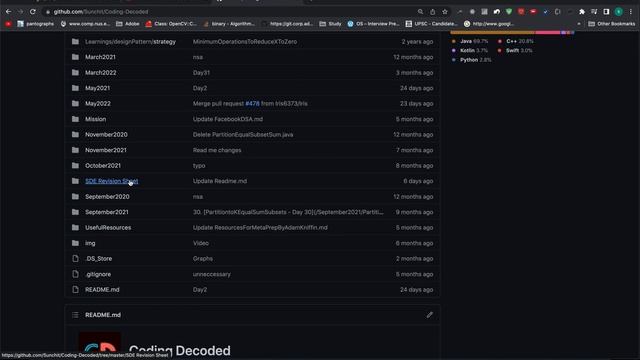Click the share page icon in address bar
Image resolution: width=640 pixels, height=360 pixels.
(x=433, y=12)
